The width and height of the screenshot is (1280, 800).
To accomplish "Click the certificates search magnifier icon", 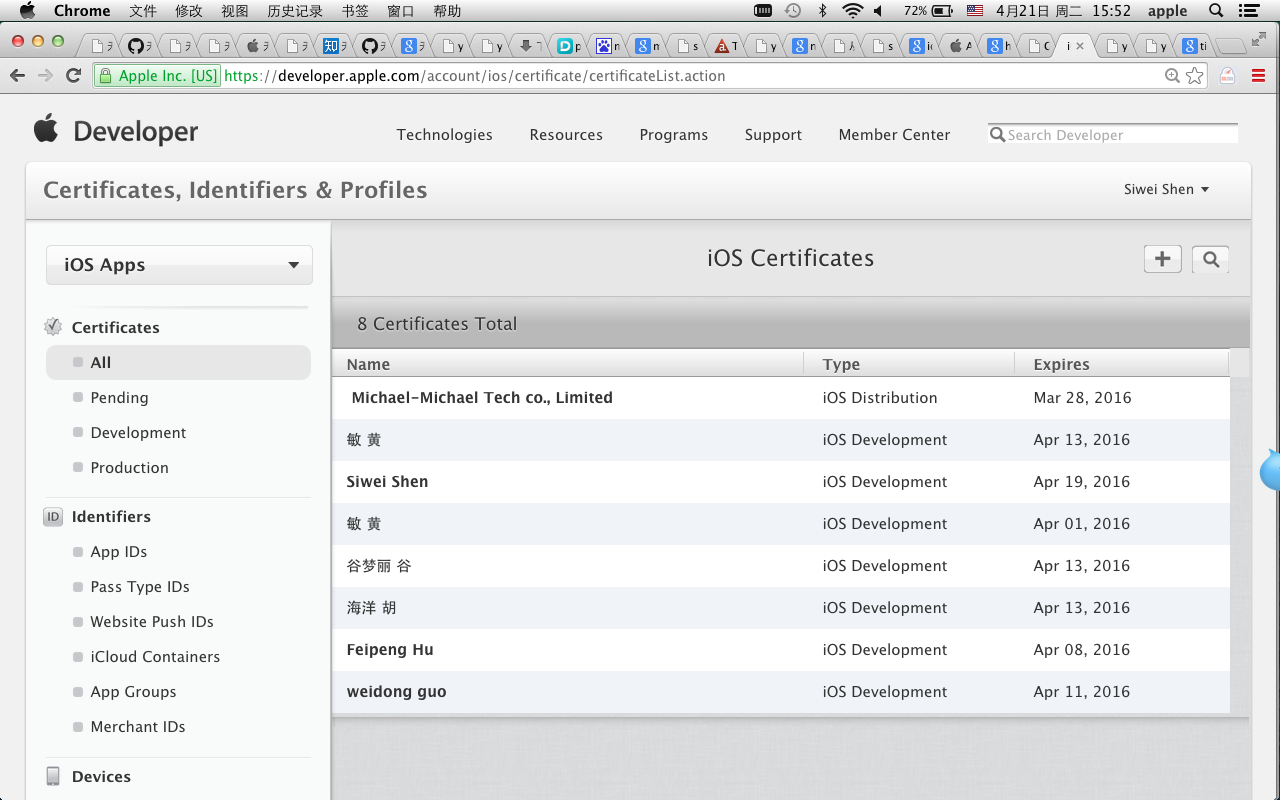I will click(x=1210, y=259).
